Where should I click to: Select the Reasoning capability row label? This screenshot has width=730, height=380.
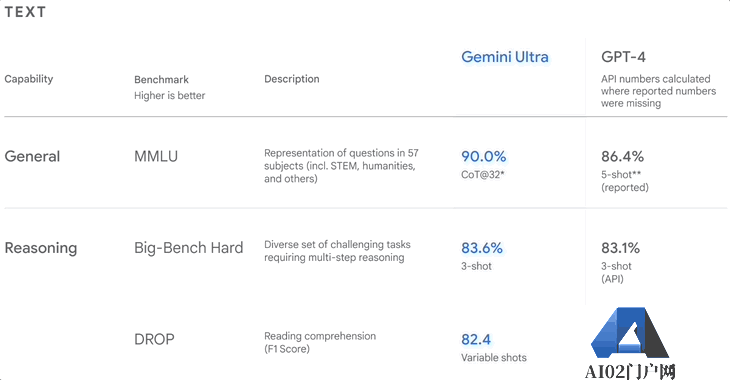click(x=41, y=248)
